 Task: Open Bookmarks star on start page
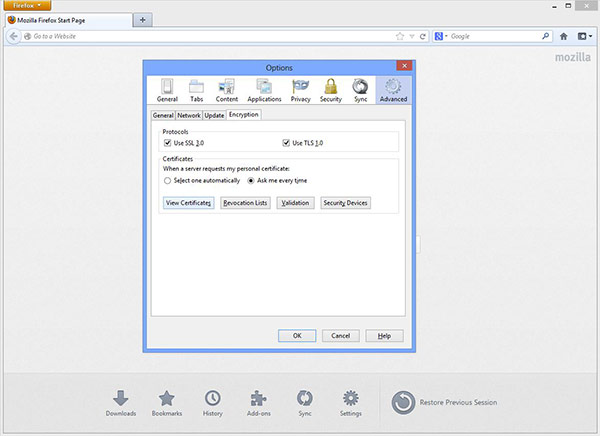tap(167, 398)
